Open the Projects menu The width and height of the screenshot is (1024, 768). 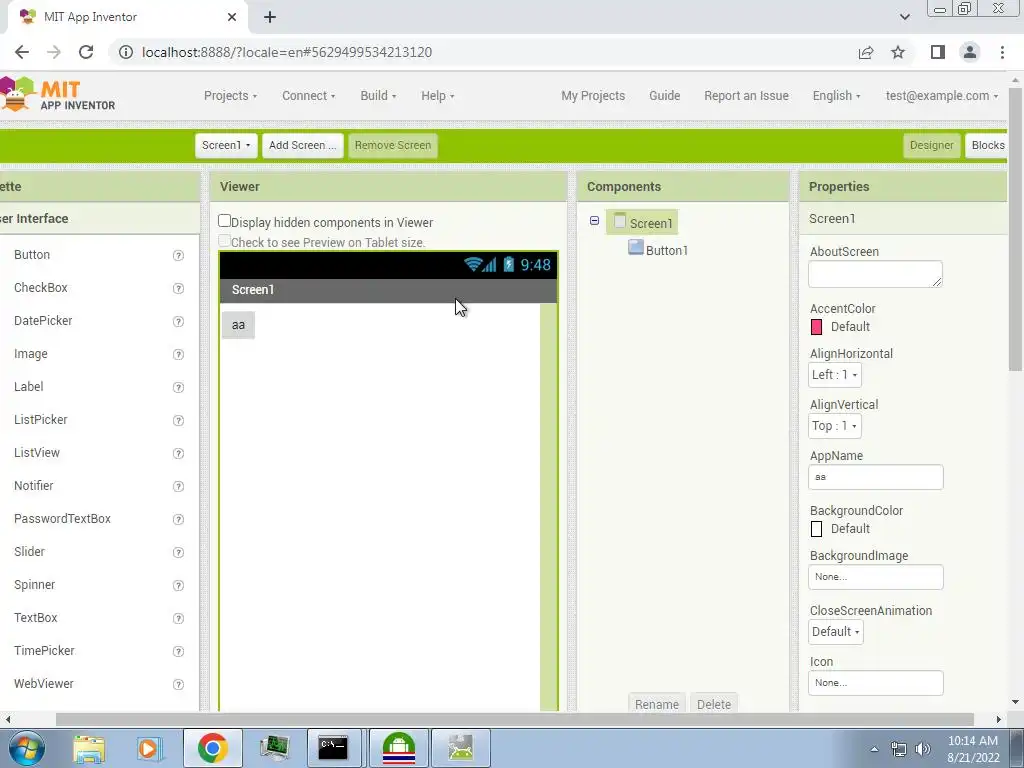pos(231,95)
